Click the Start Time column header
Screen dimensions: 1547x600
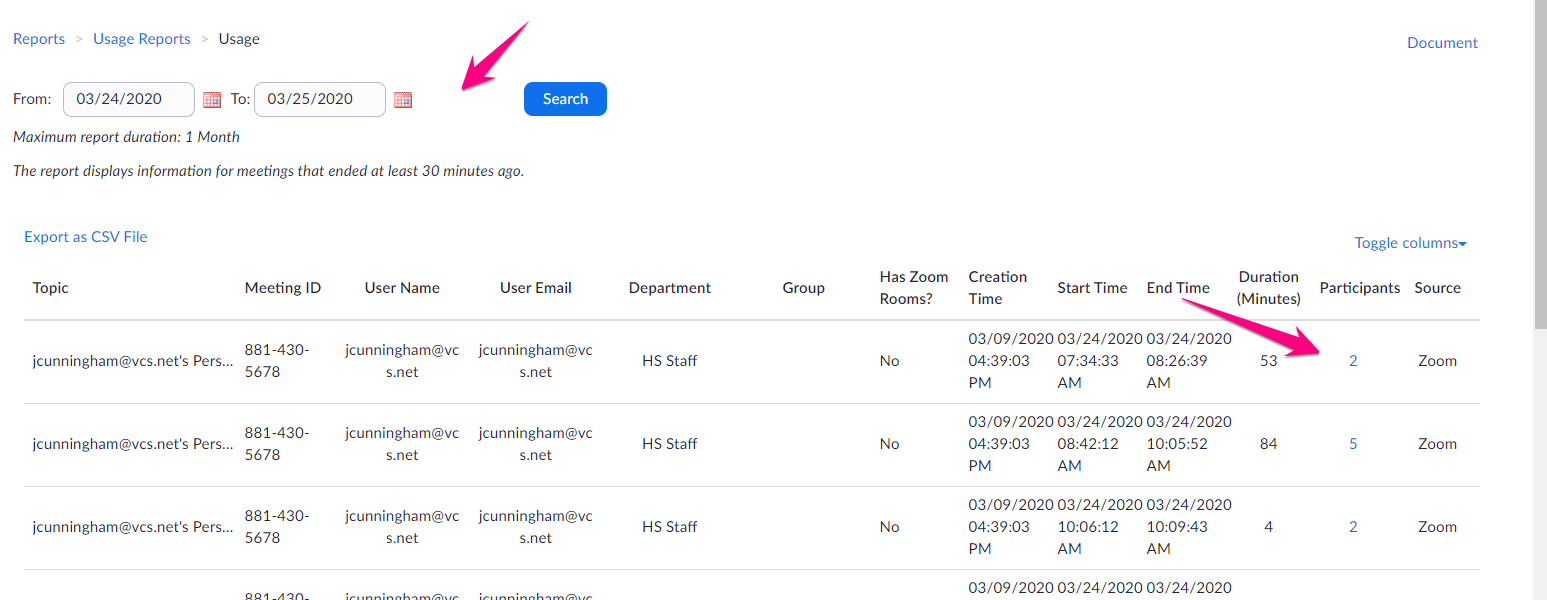click(x=1092, y=287)
